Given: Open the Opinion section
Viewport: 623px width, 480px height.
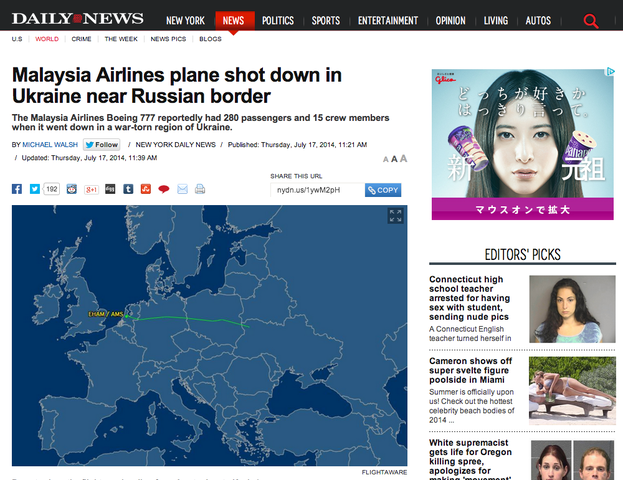Looking at the screenshot, I should point(450,21).
